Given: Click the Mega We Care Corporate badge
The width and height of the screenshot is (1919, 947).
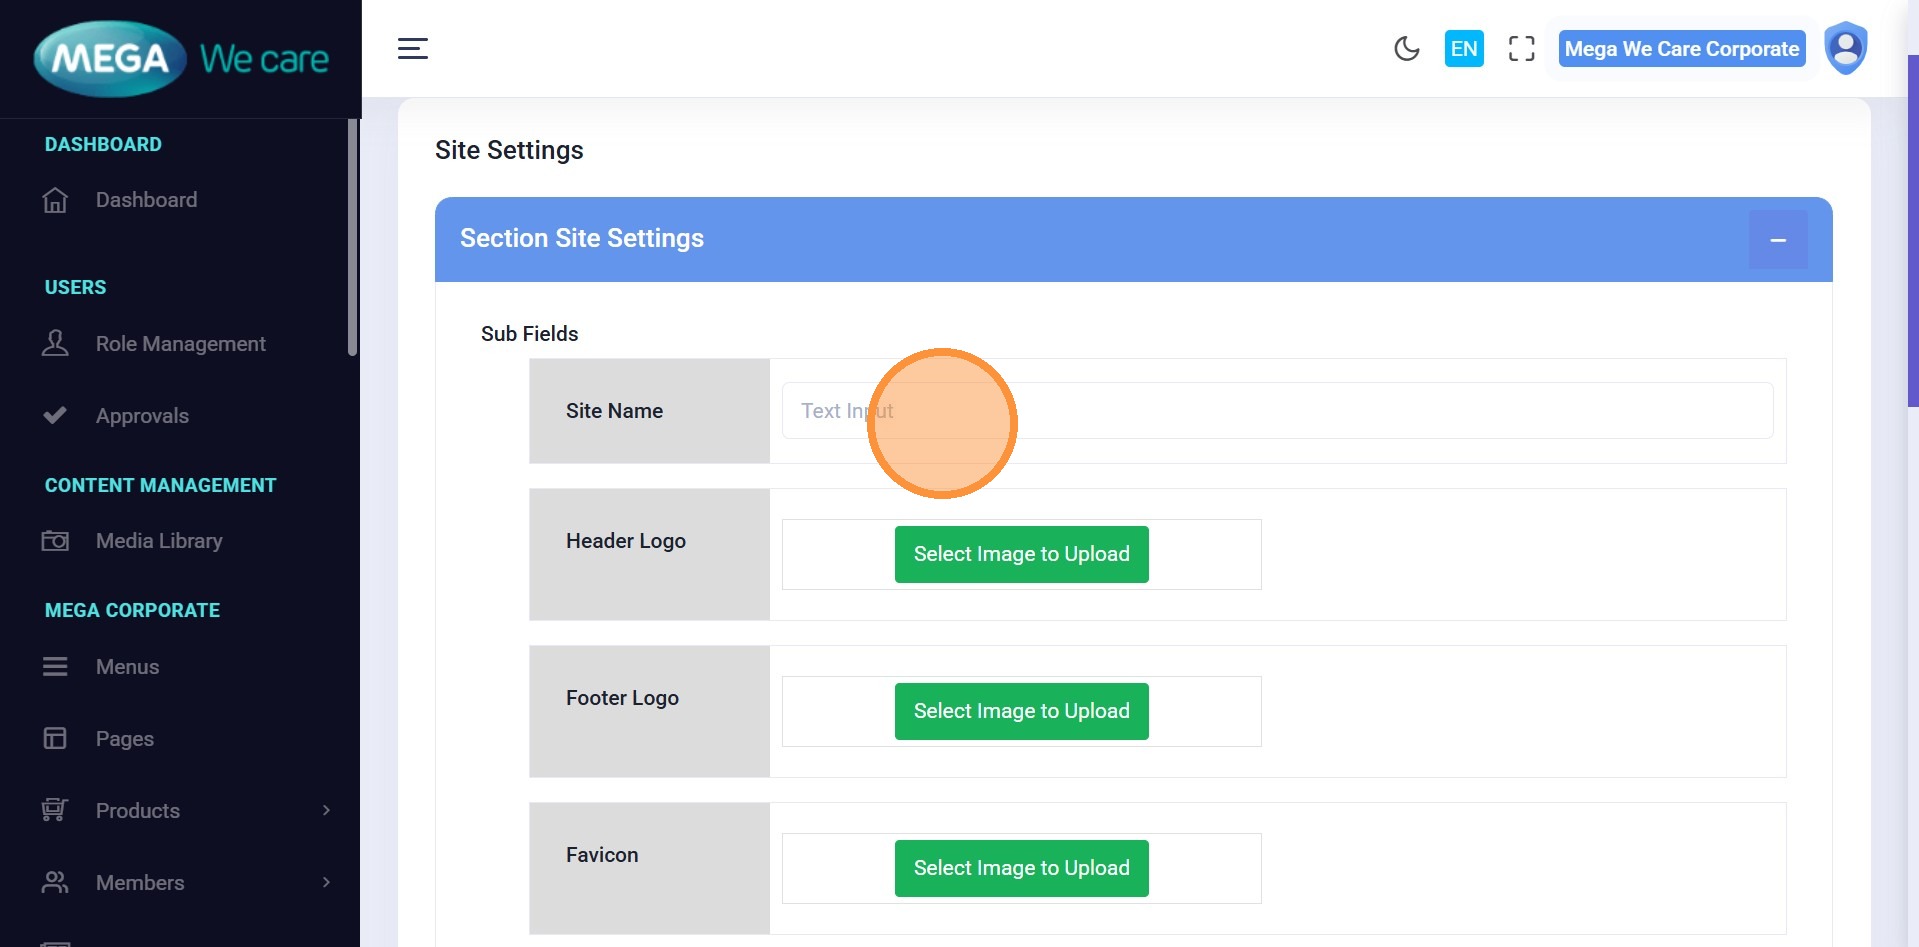Looking at the screenshot, I should (x=1681, y=49).
